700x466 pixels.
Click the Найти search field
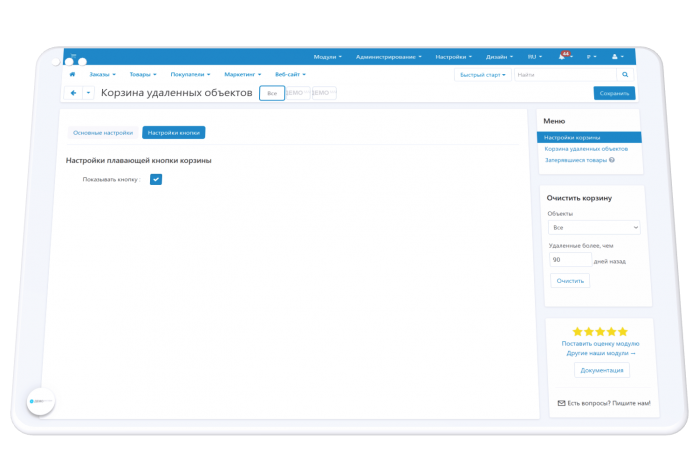point(566,75)
